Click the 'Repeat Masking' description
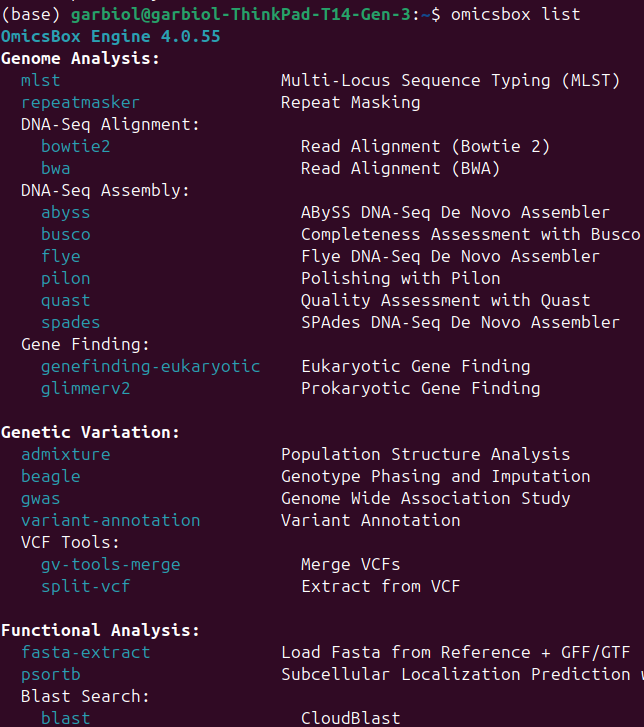 tap(351, 102)
